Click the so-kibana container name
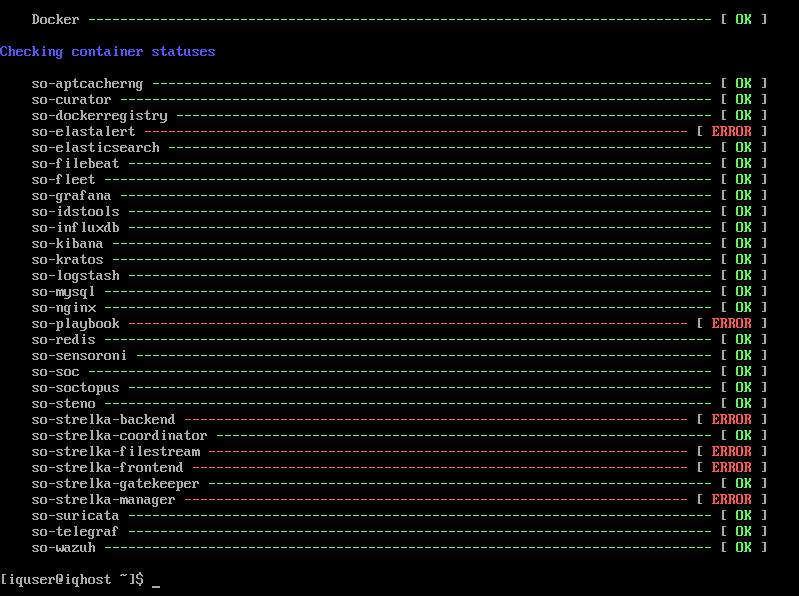Viewport: 799px width, 597px height. pyautogui.click(x=67, y=243)
